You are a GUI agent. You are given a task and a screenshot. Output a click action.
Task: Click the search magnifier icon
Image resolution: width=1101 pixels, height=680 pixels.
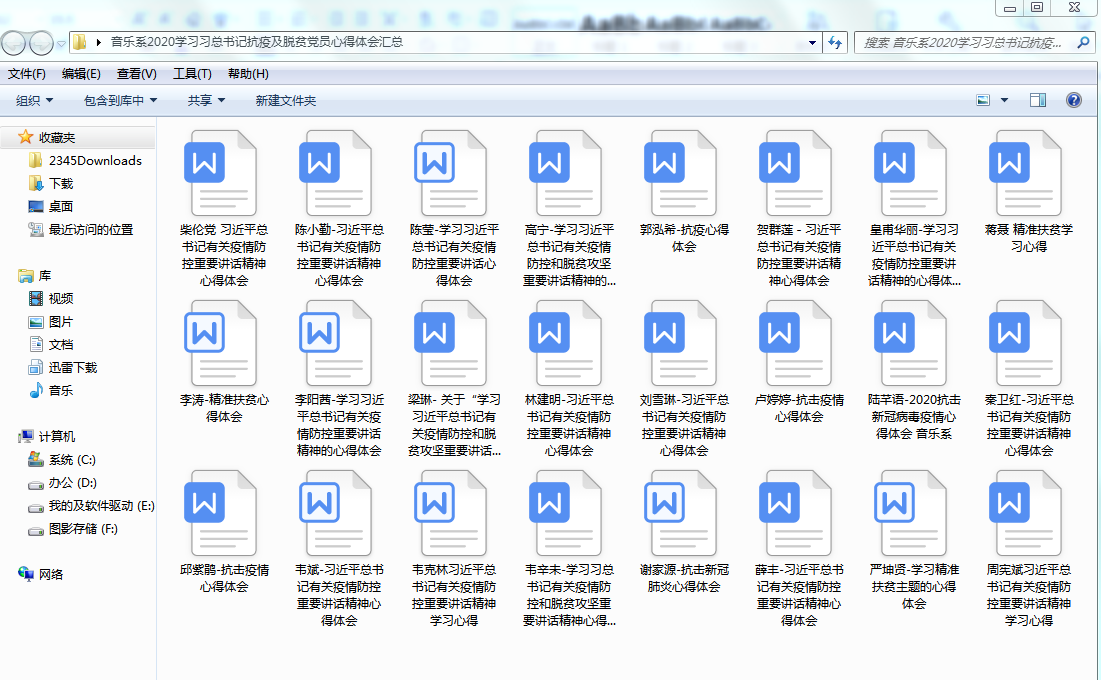1083,43
